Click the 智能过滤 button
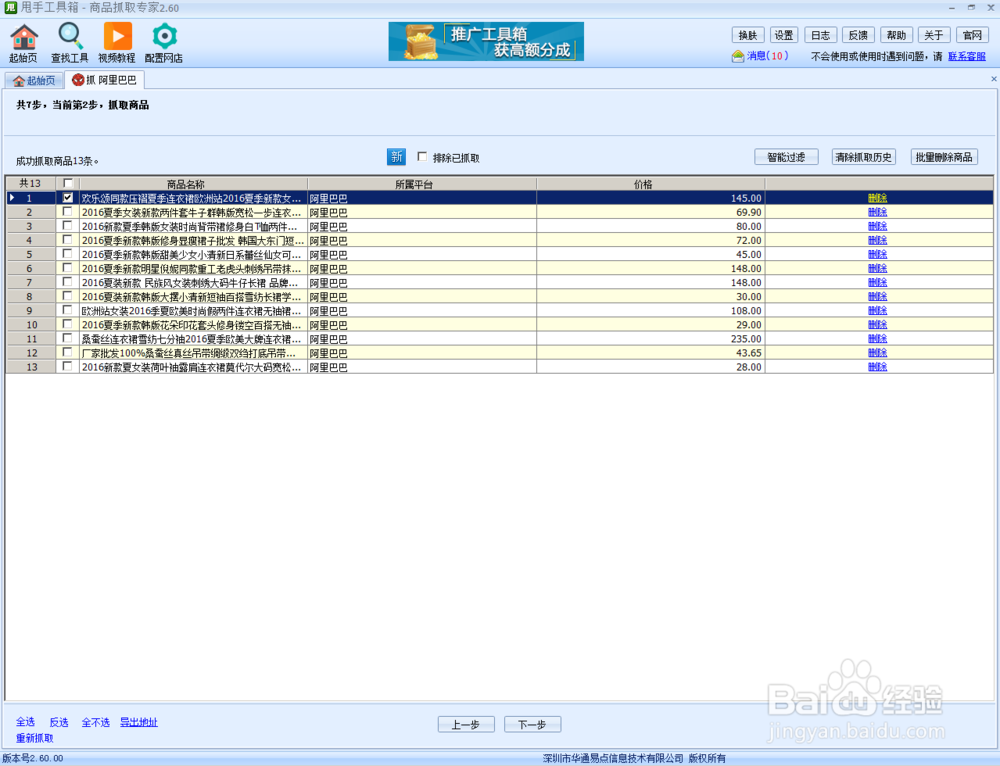The width and height of the screenshot is (1000, 766). (x=786, y=157)
